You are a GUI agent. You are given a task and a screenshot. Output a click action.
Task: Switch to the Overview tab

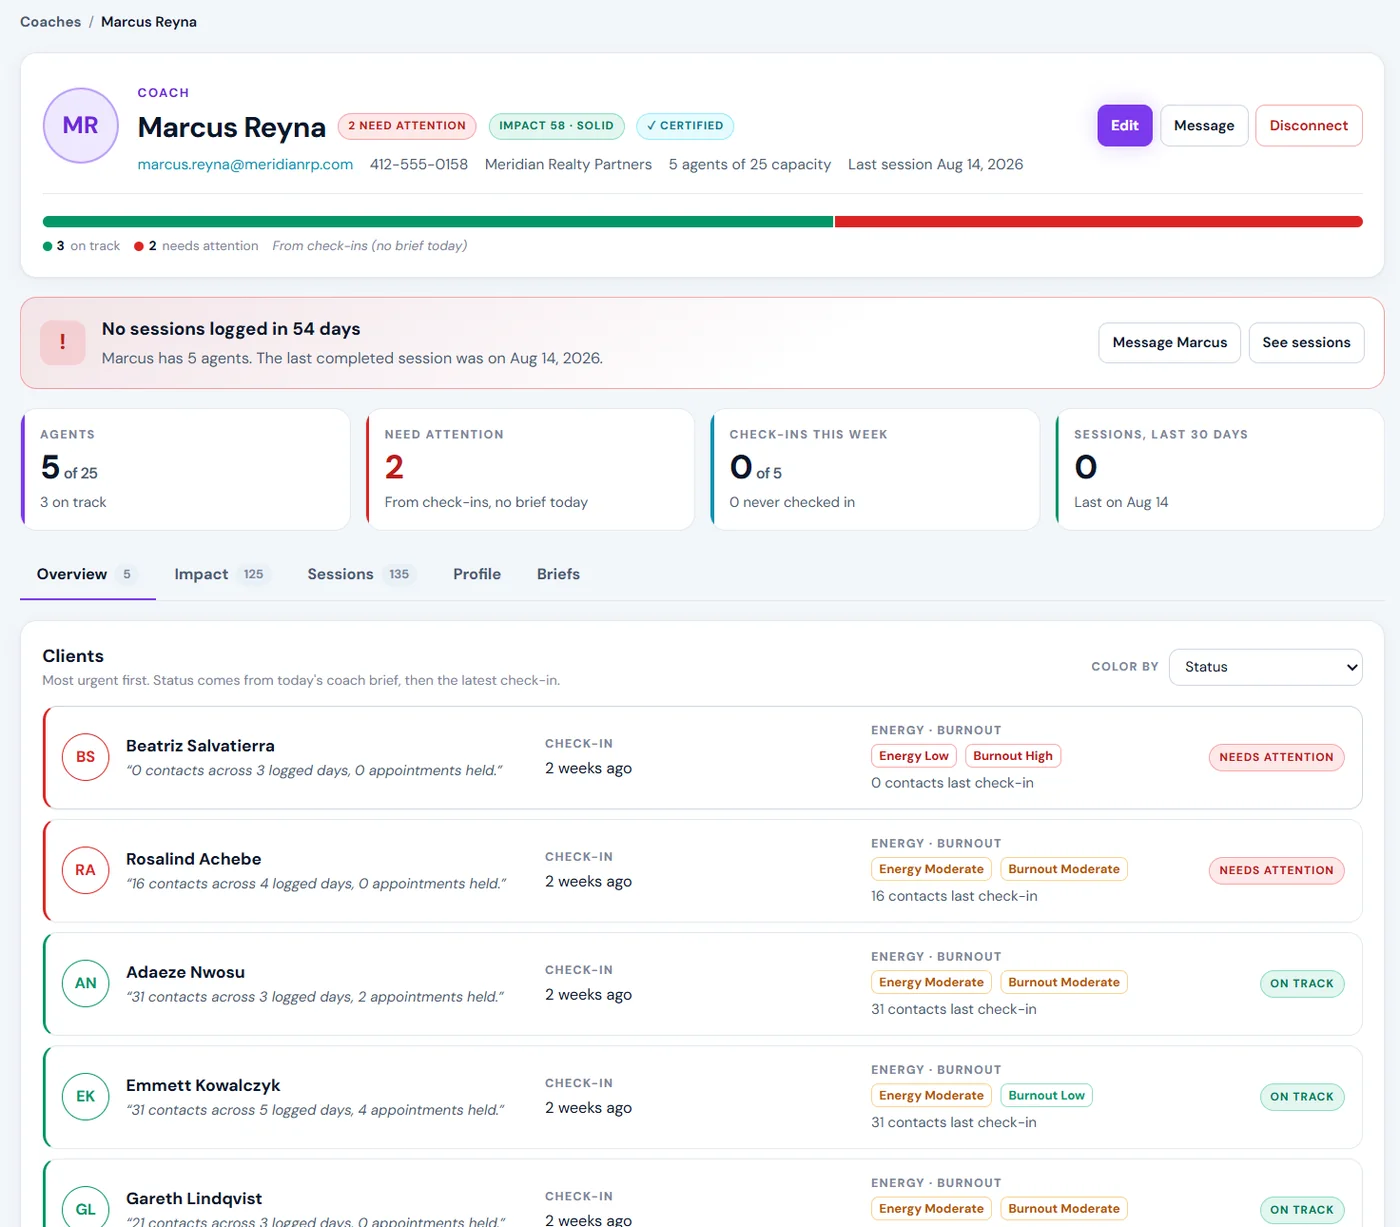pos(87,574)
